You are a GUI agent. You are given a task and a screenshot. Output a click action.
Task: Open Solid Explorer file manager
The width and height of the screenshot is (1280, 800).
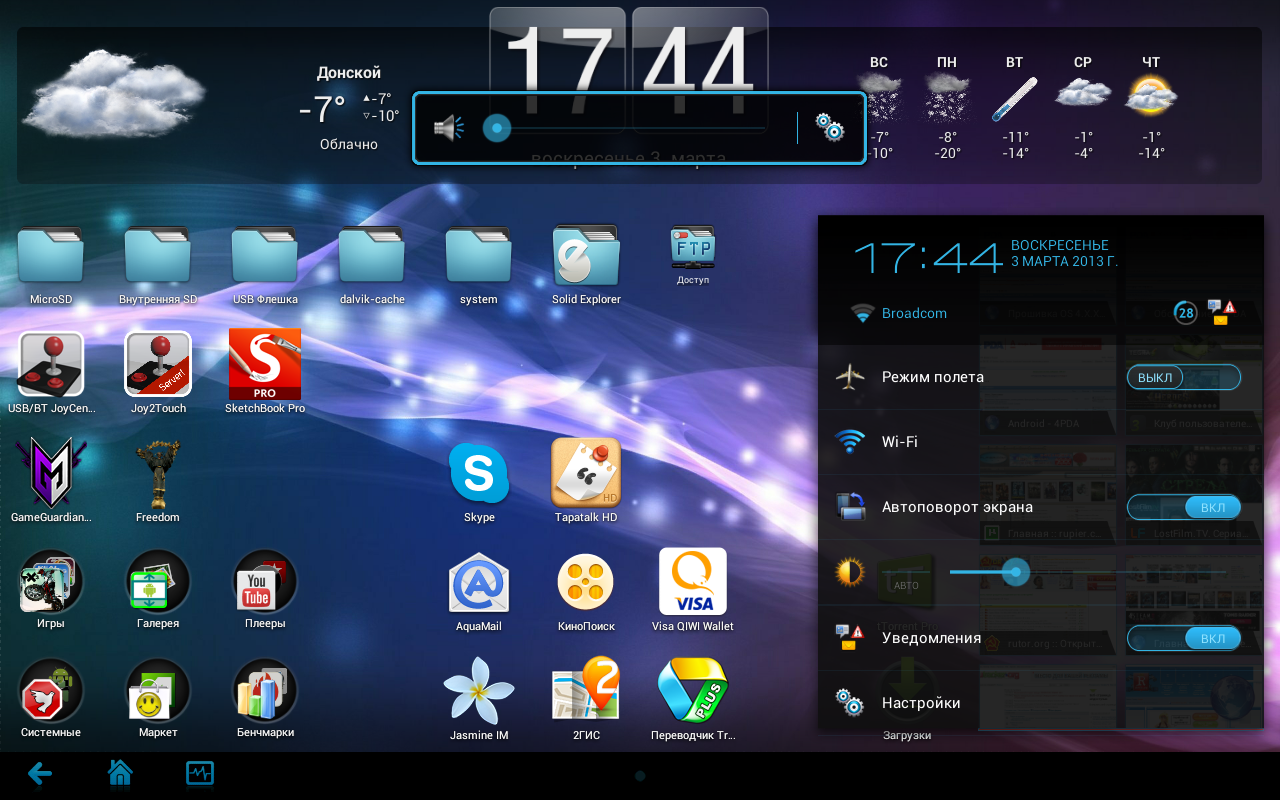586,256
